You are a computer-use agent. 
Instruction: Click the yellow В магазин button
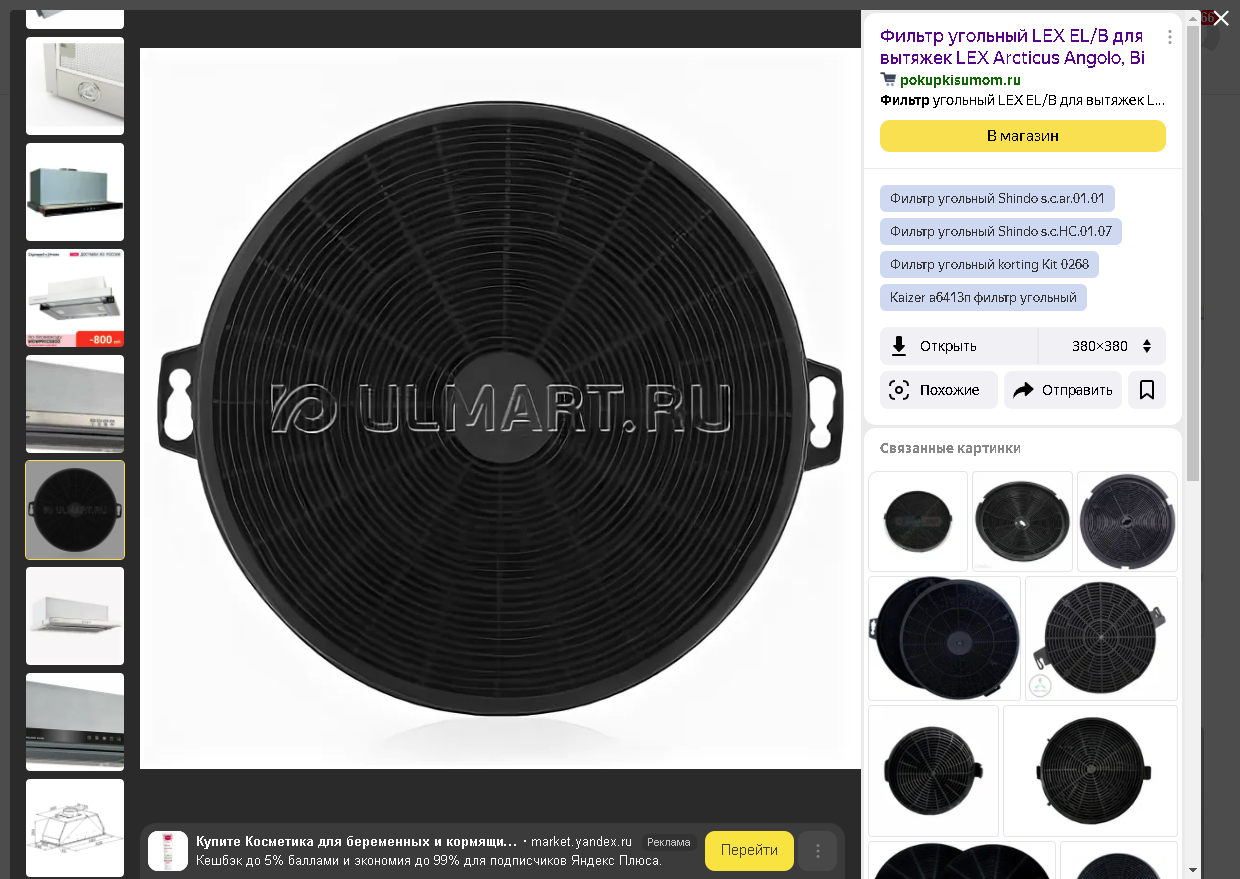(x=1023, y=136)
